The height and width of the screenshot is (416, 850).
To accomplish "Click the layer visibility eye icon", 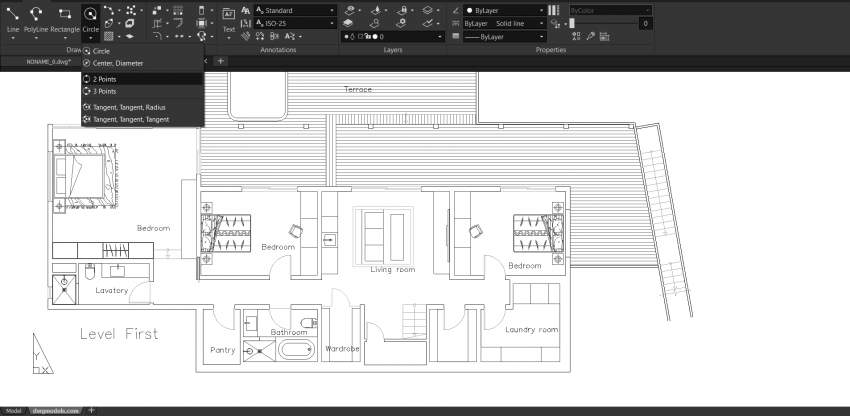I will pos(350,10).
